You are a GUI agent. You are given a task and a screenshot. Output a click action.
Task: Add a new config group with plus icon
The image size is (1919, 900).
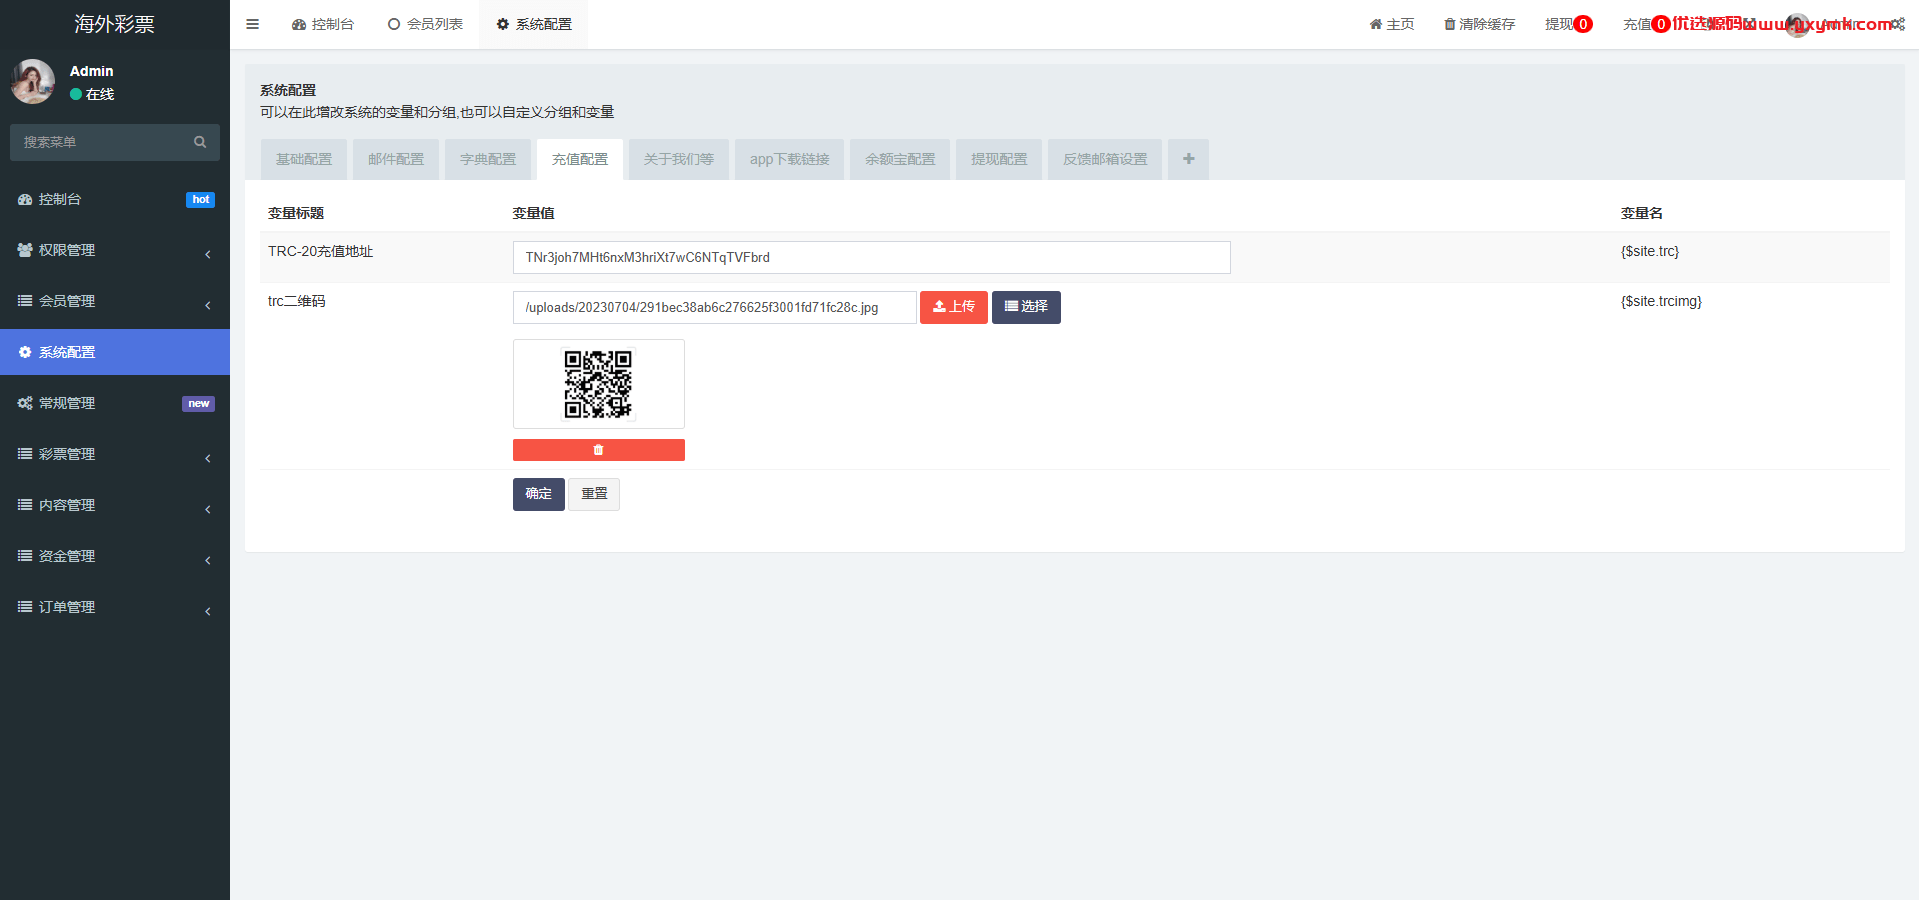tap(1188, 159)
